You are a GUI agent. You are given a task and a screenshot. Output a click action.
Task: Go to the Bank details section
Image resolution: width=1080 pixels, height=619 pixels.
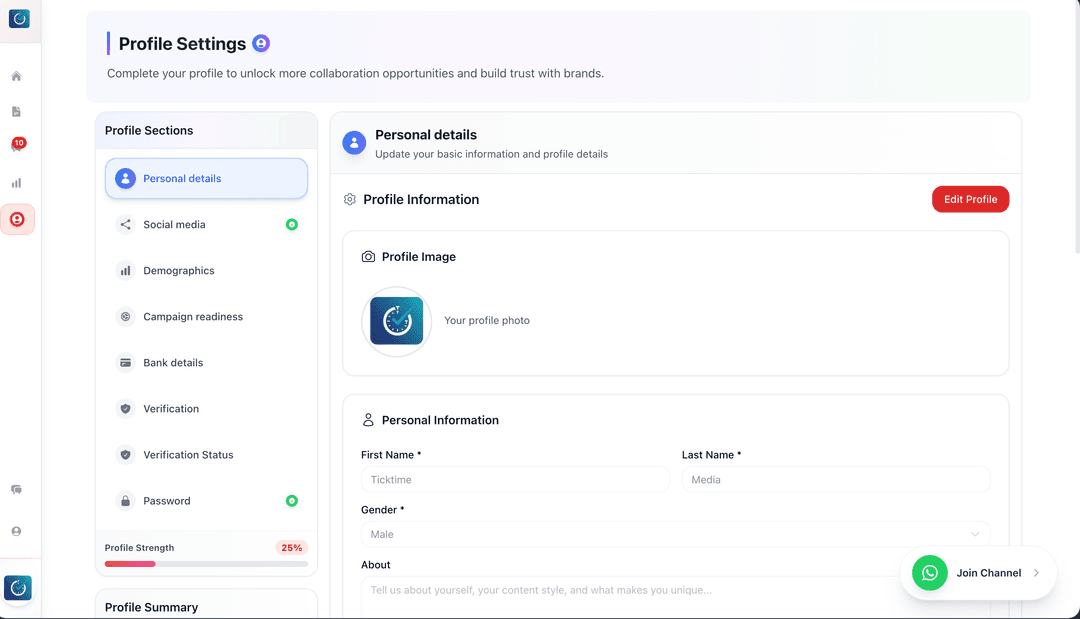[x=206, y=363]
